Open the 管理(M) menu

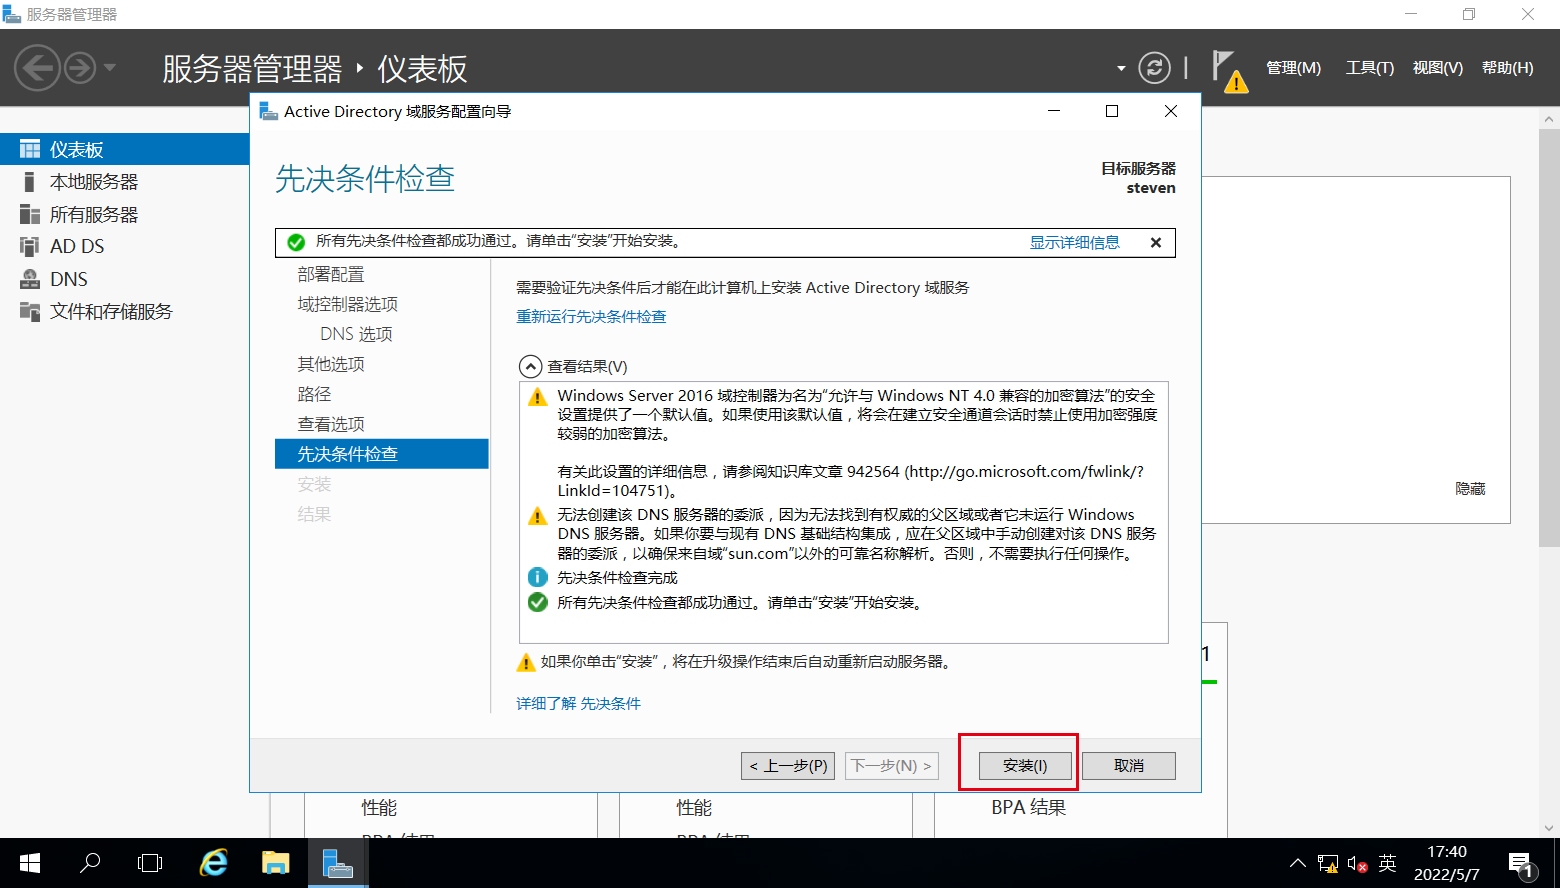(x=1293, y=68)
